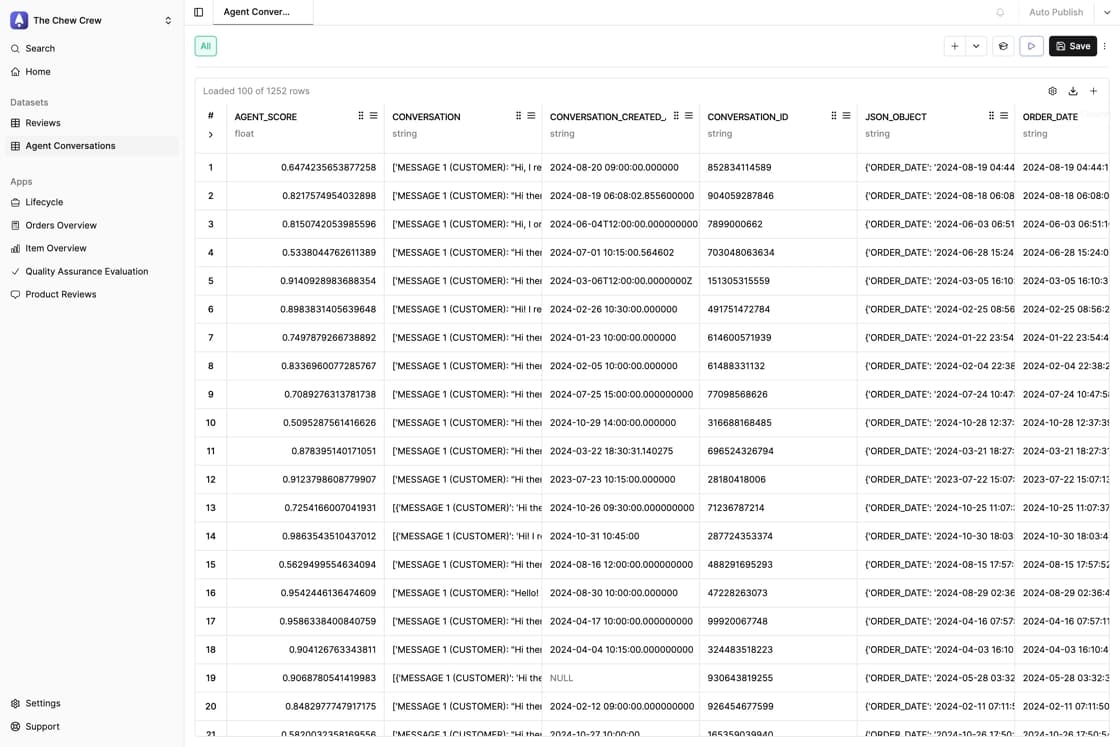Screen dimensions: 1120x747
Task: Open the three-dot menu beside Save
Action: 1105,46
